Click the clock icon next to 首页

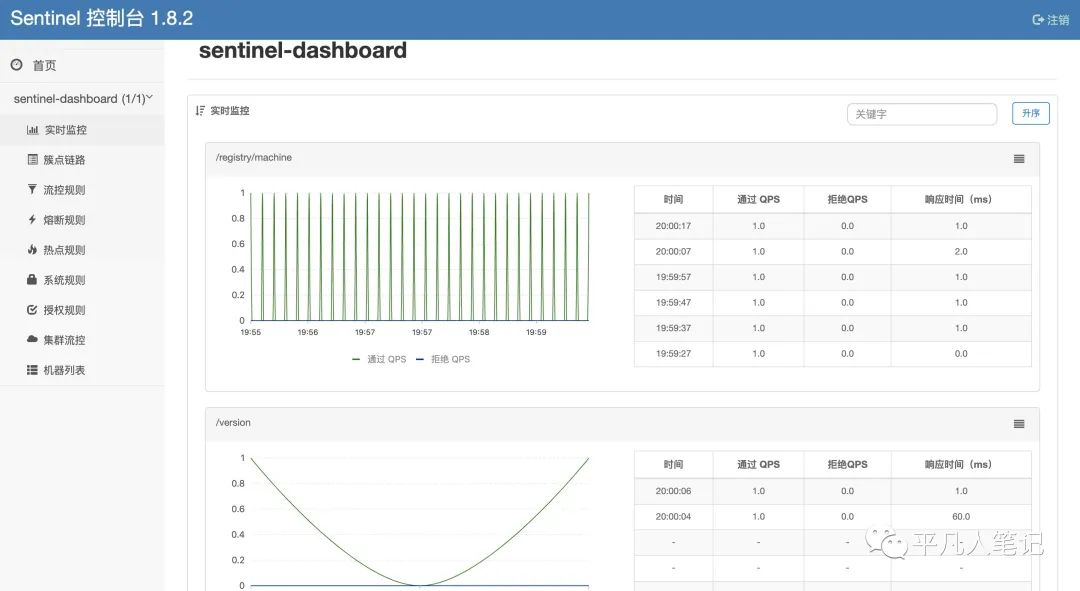tap(17, 65)
